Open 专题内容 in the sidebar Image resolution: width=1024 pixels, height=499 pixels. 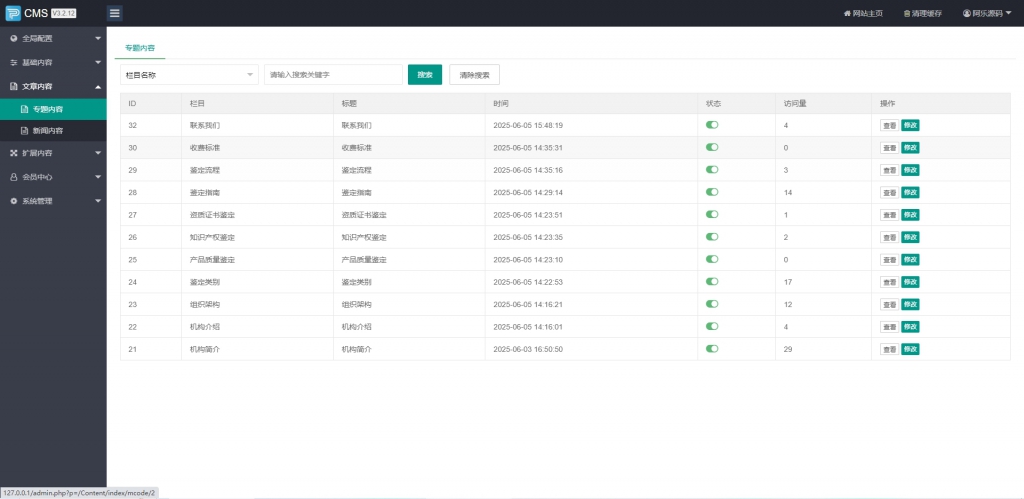(53, 109)
